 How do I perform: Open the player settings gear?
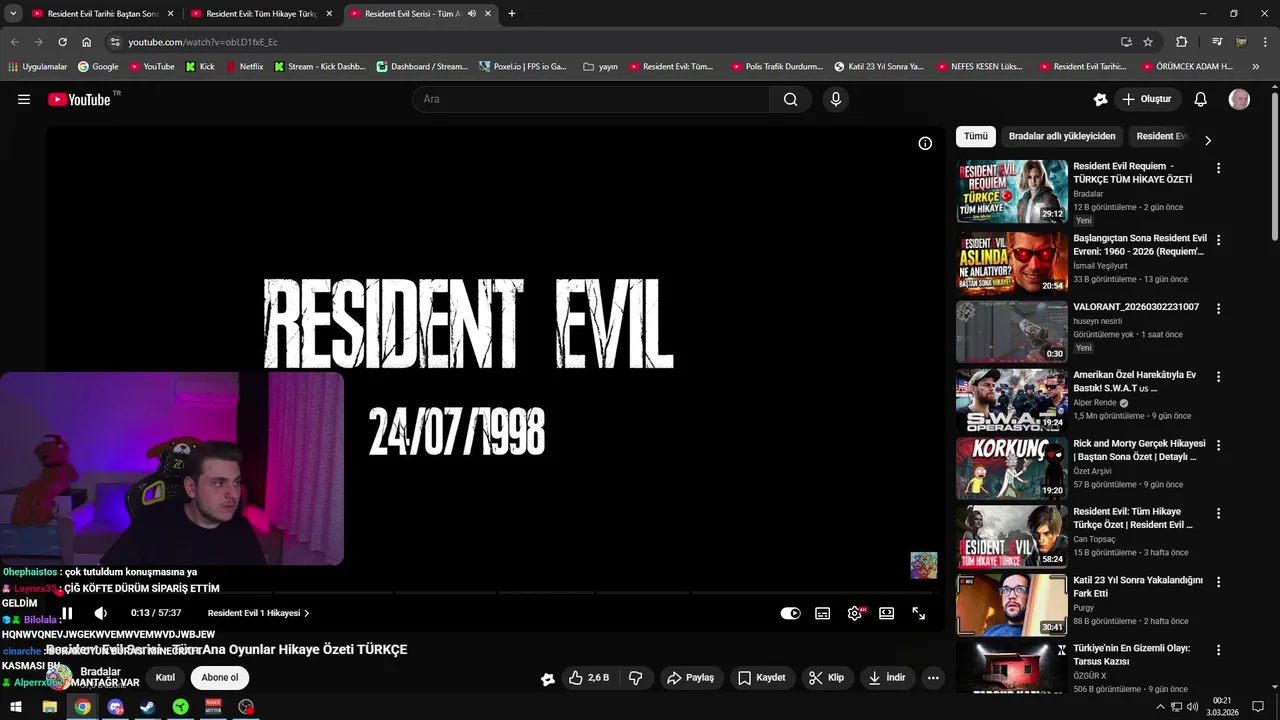tap(855, 613)
